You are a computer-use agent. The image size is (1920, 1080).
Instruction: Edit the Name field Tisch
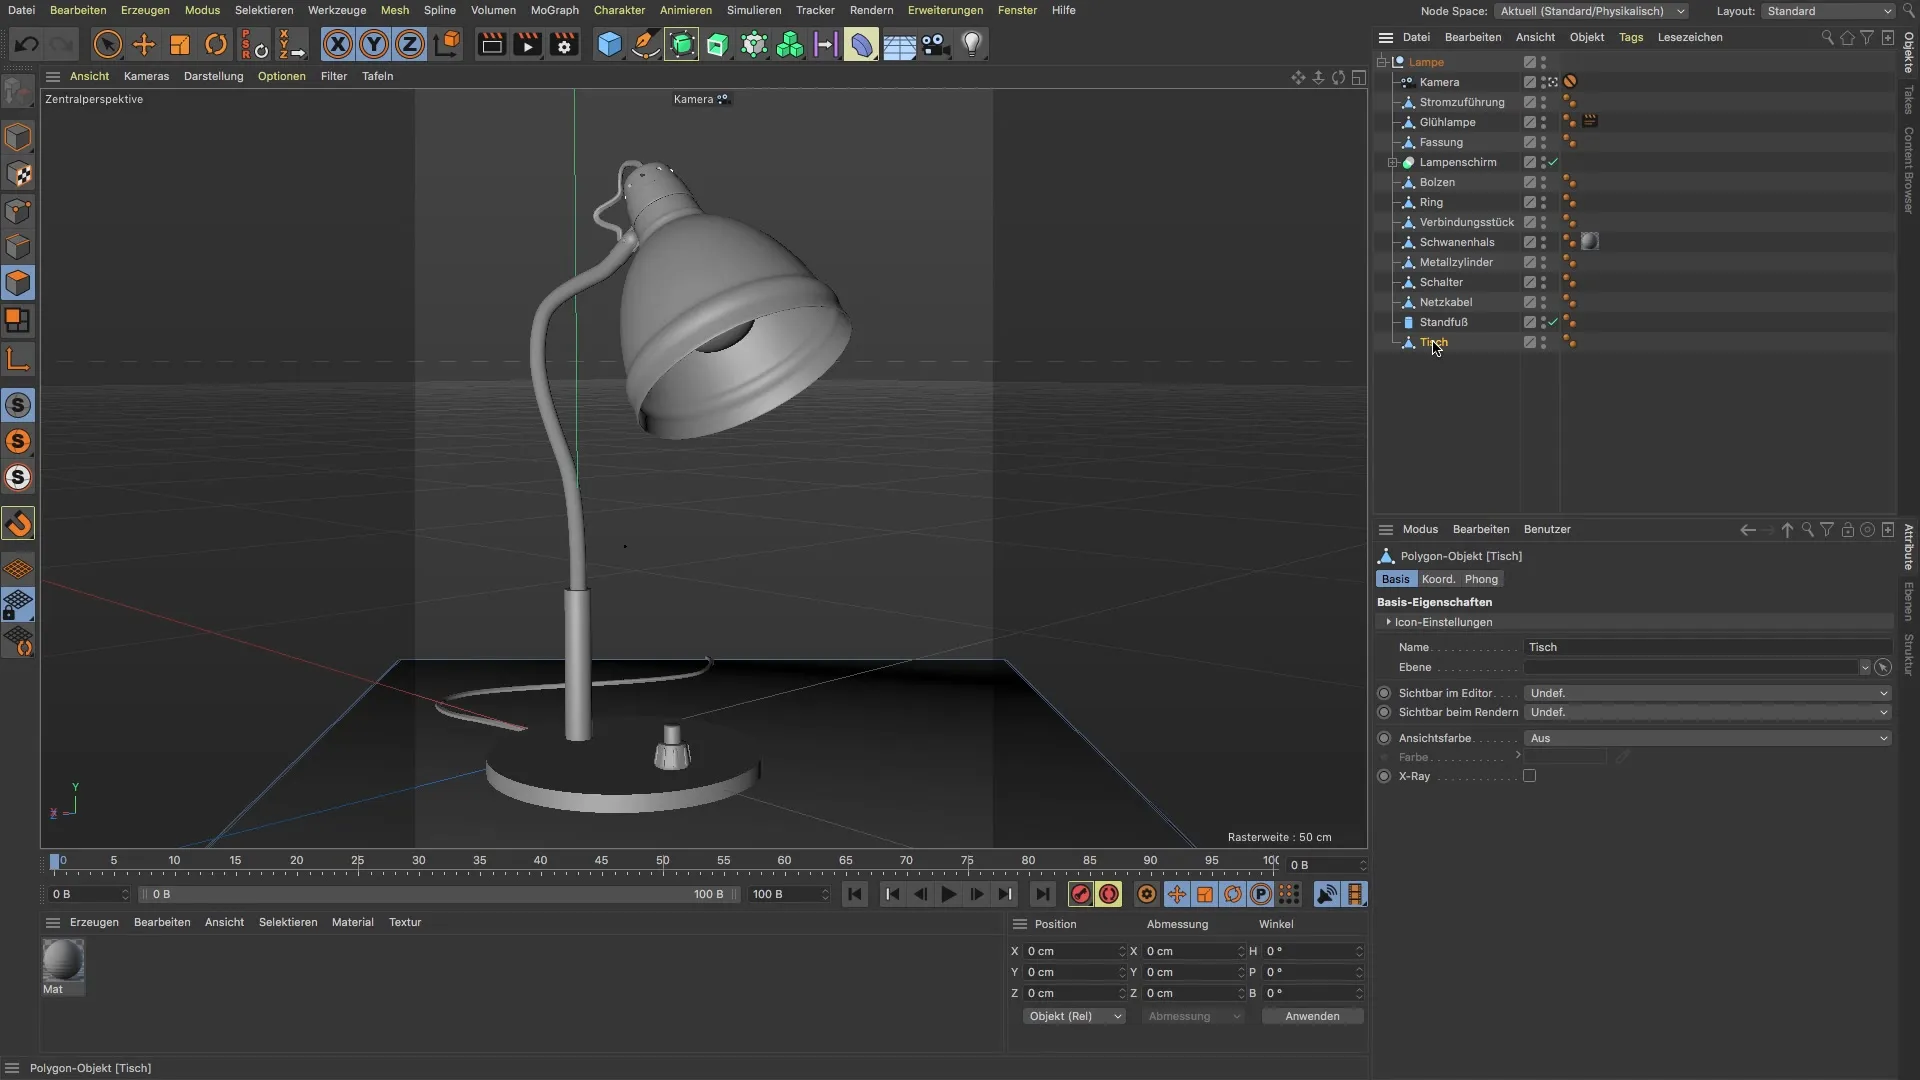(x=1708, y=647)
